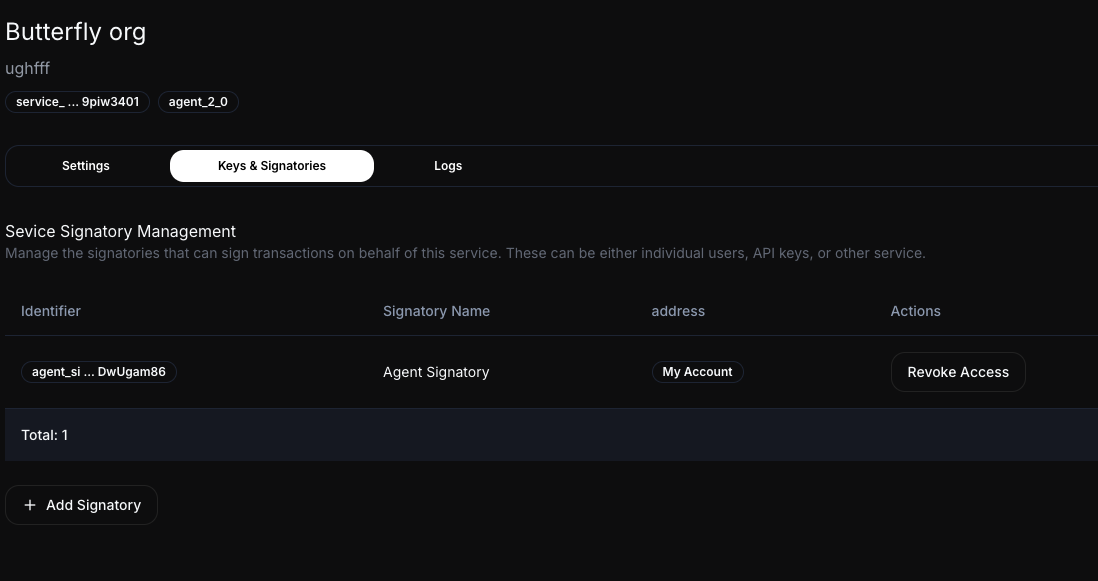Click the Signatory Name column header

click(x=436, y=311)
